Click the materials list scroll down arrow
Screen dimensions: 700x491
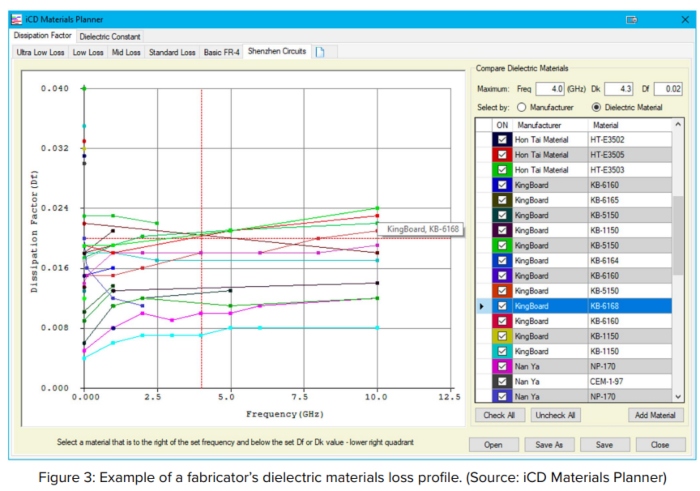tap(678, 396)
